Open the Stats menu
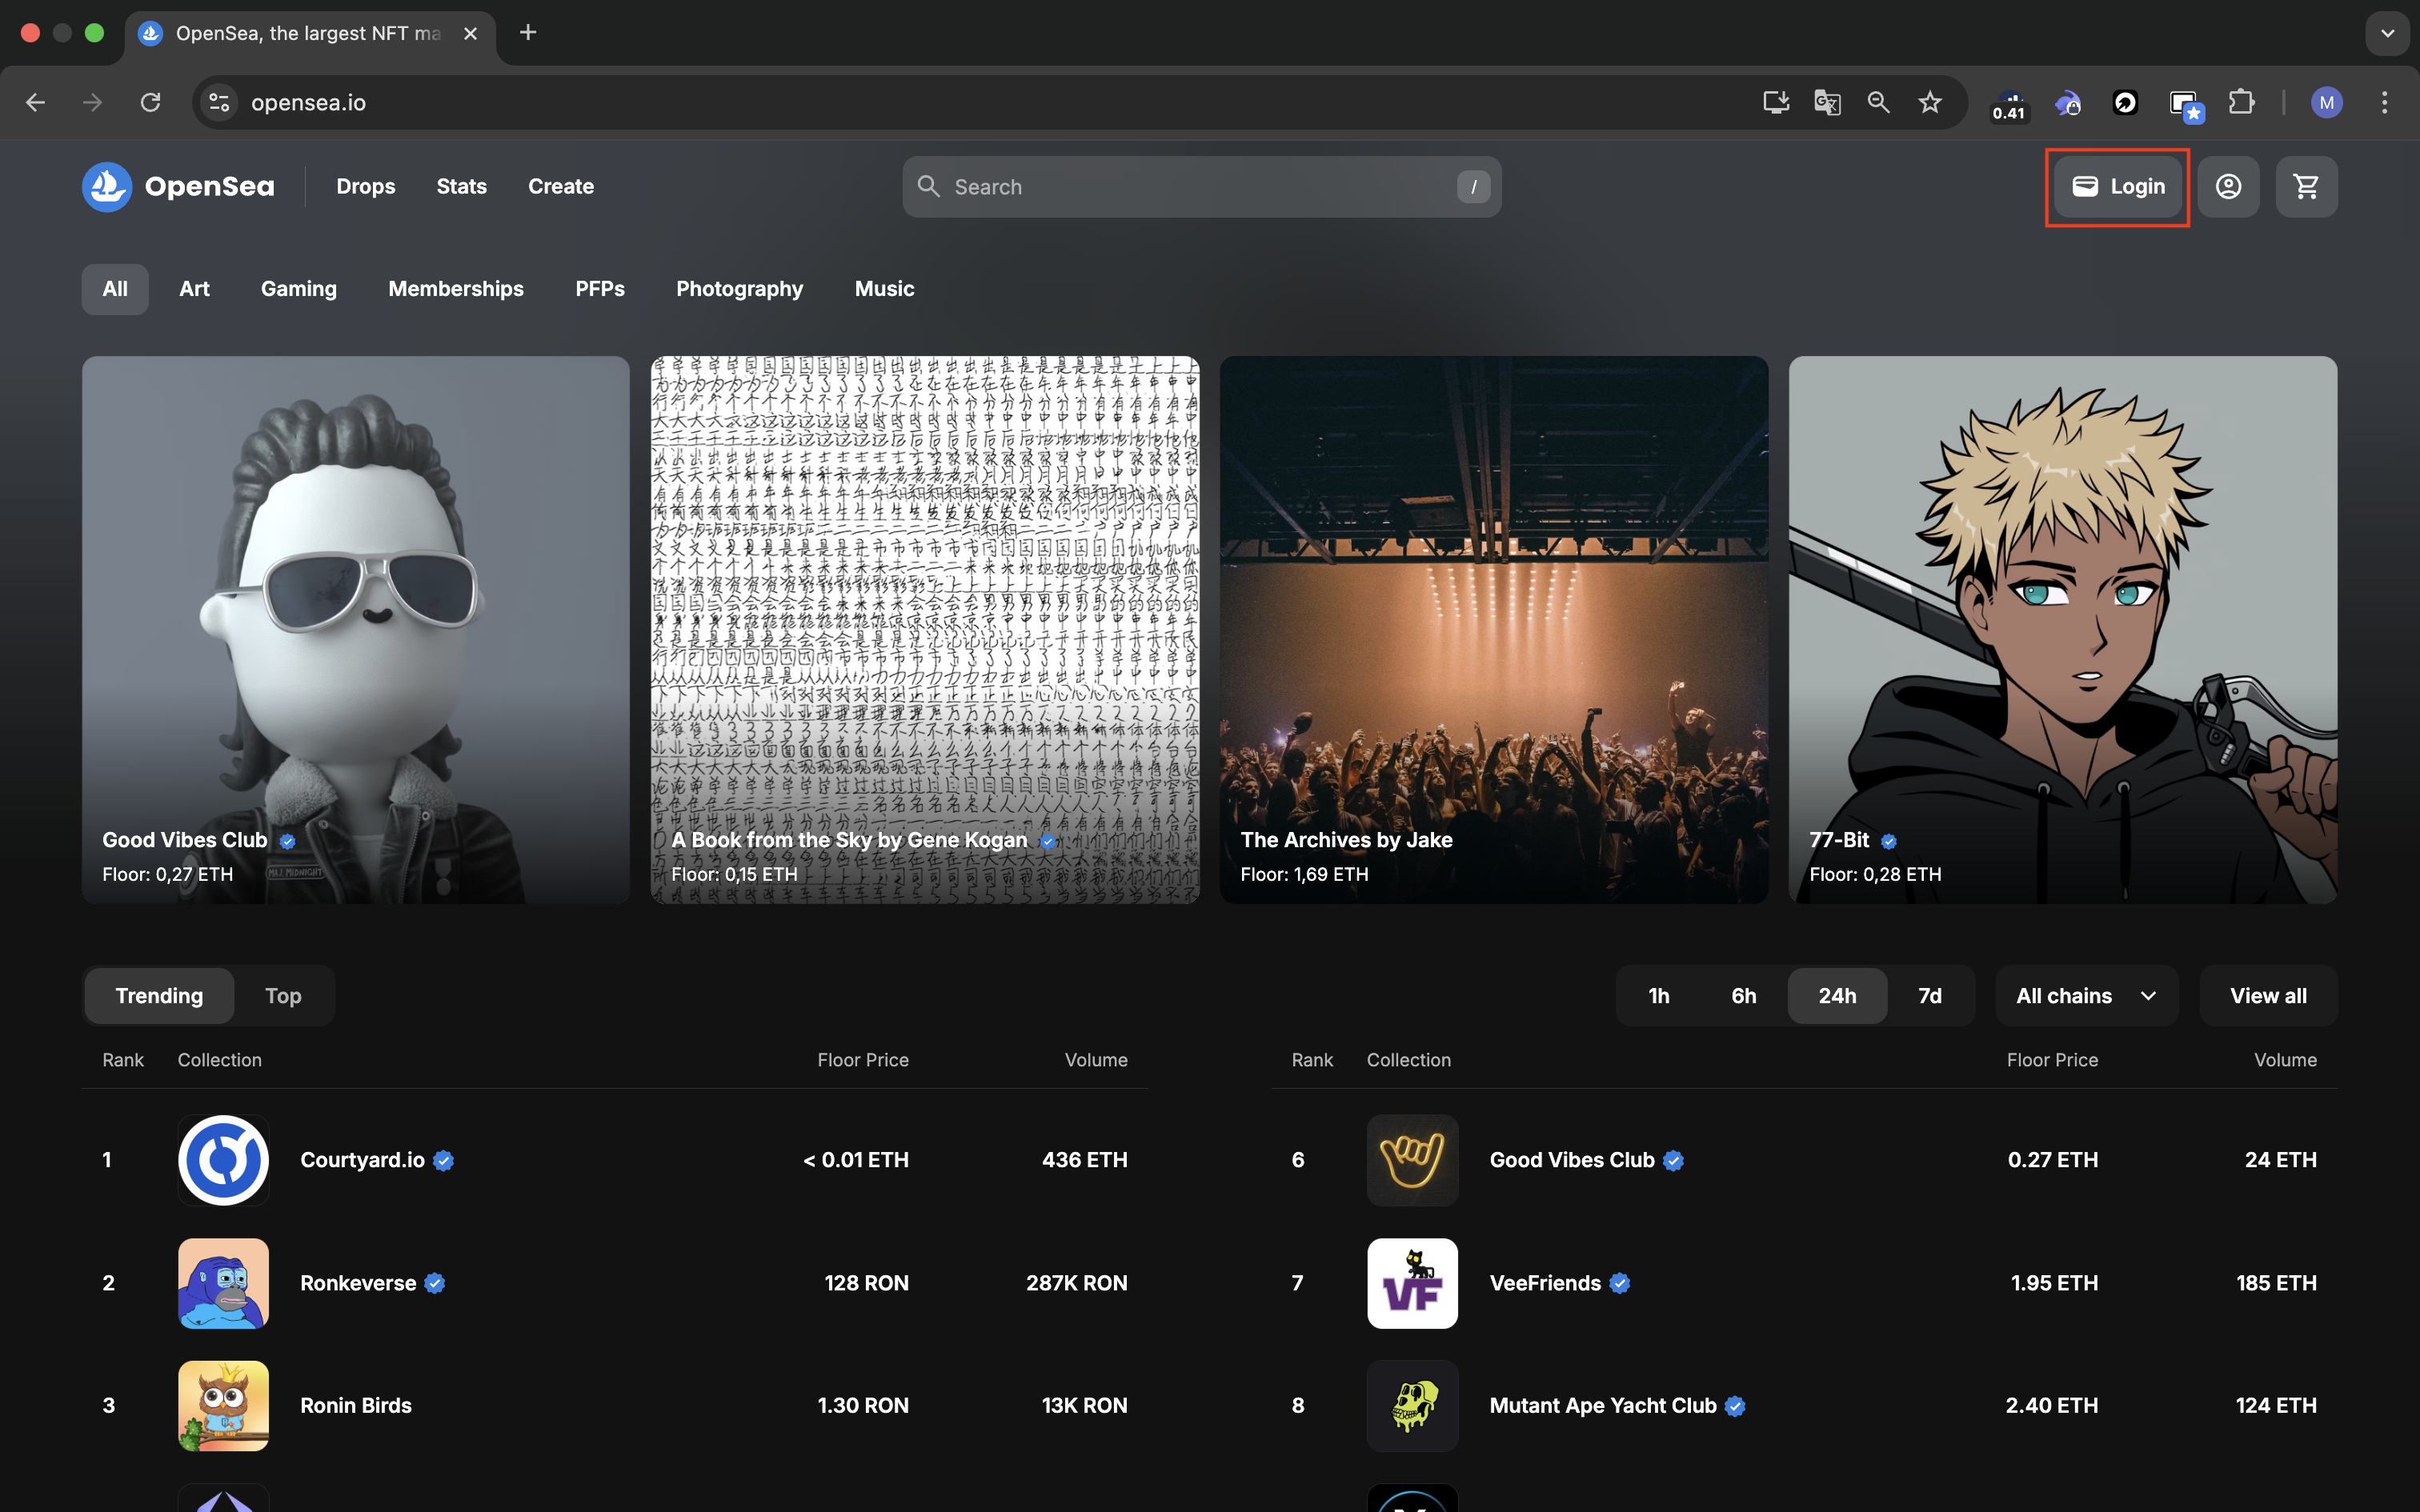This screenshot has width=2420, height=1512. tap(461, 187)
